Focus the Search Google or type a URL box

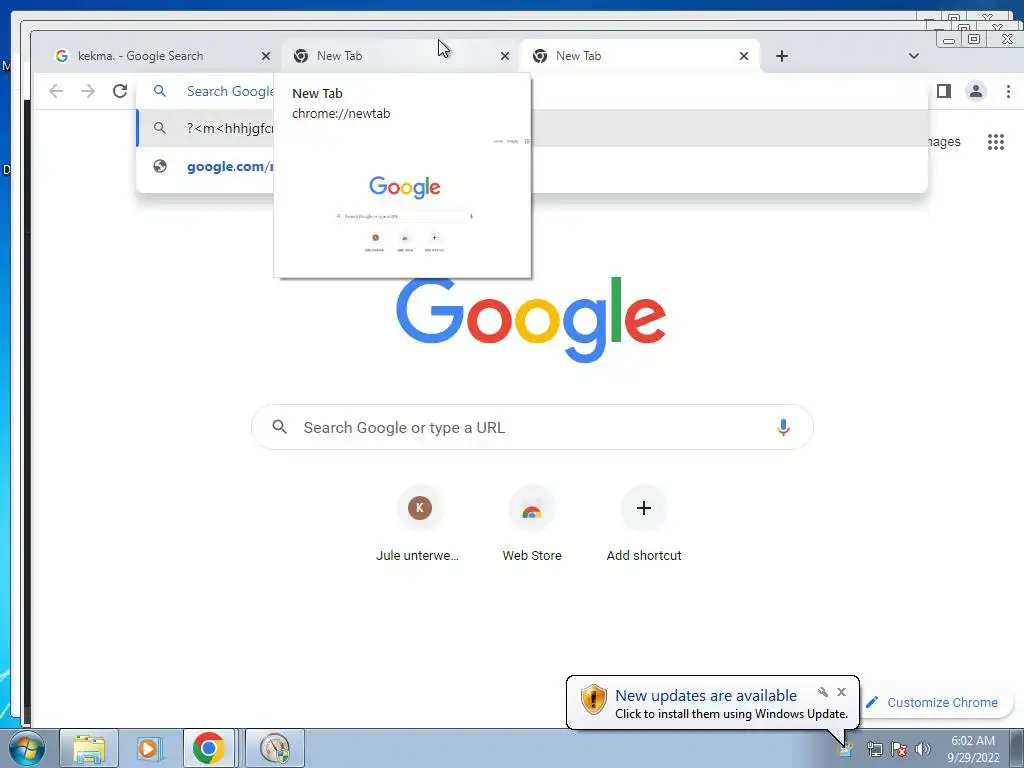coord(532,427)
